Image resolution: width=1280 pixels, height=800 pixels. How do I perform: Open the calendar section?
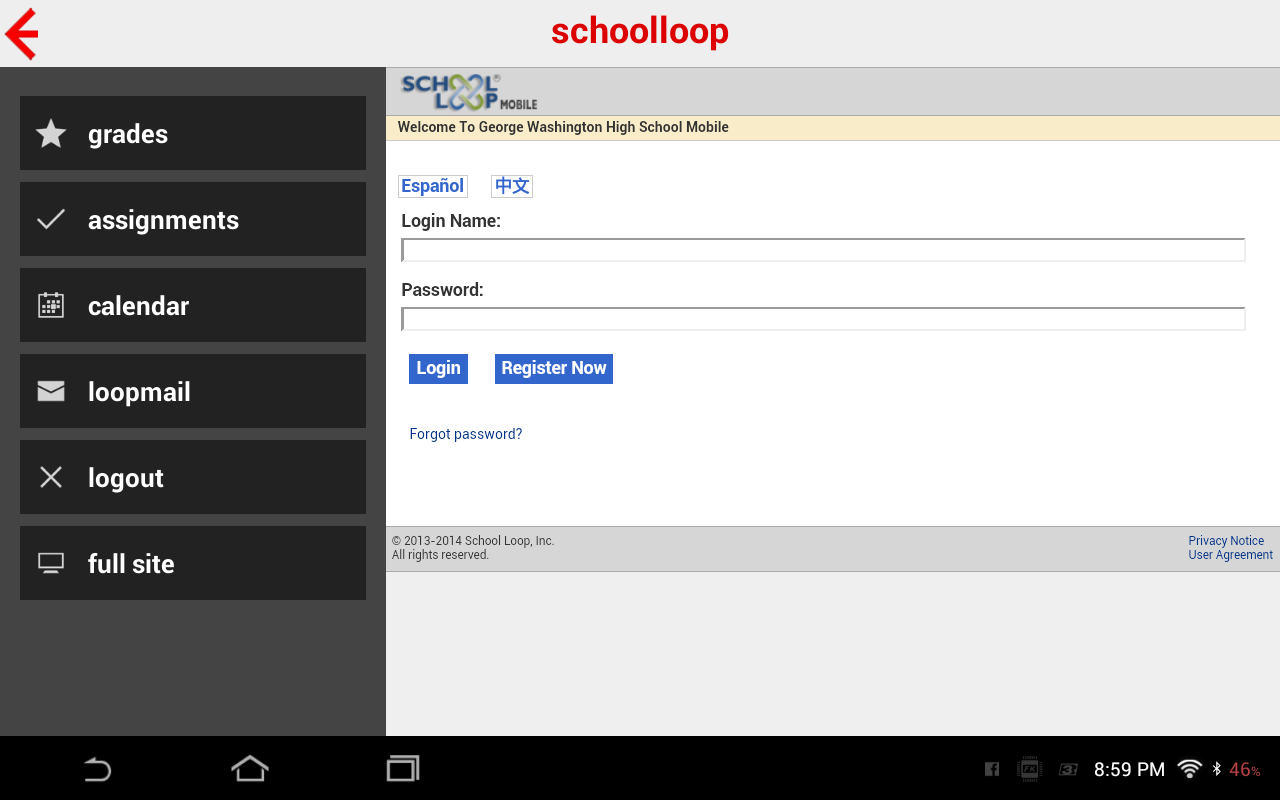pos(193,305)
